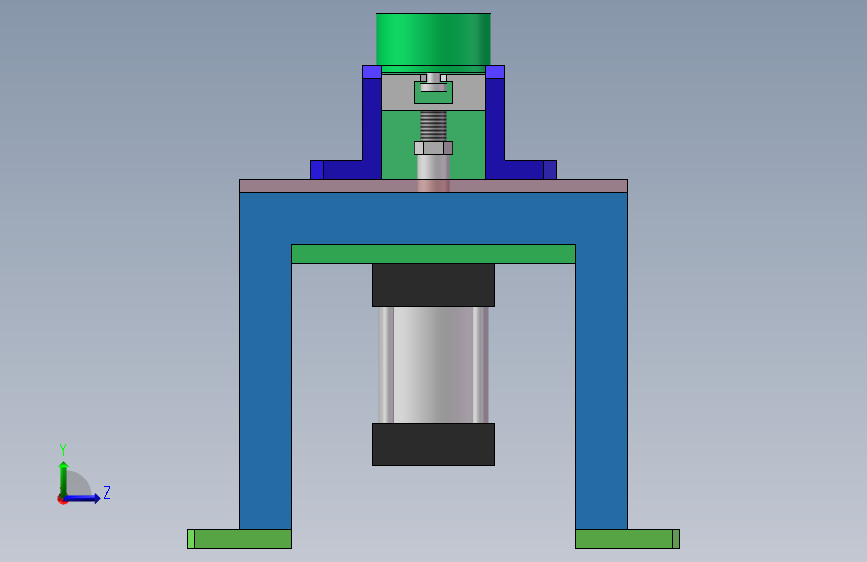Screen dimensions: 867x562
Task: Select the green Y axis arrow
Action: coord(64,479)
